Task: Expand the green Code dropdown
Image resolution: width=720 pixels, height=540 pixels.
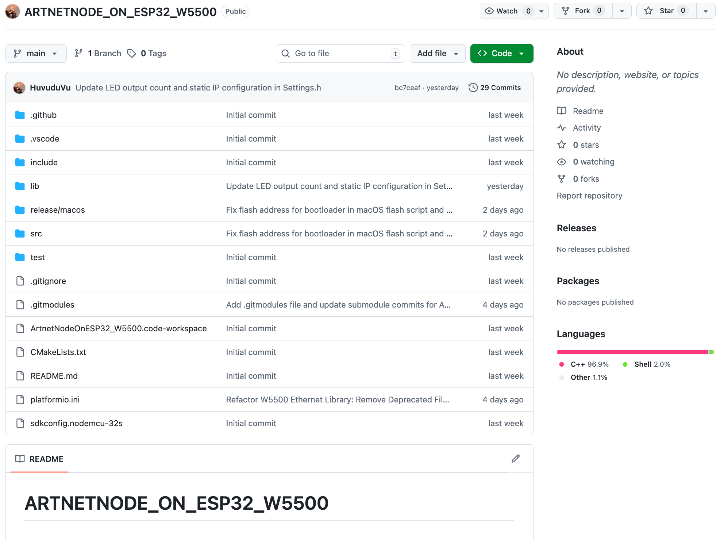Action: click(501, 53)
